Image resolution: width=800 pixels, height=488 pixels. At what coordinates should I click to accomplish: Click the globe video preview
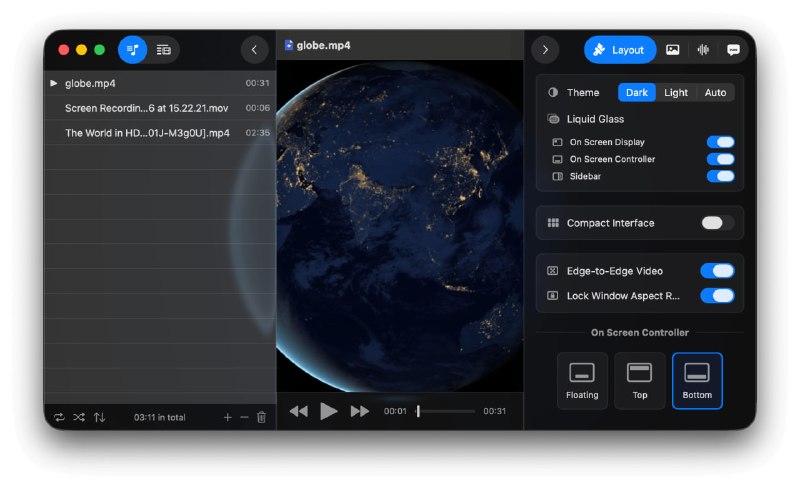400,226
